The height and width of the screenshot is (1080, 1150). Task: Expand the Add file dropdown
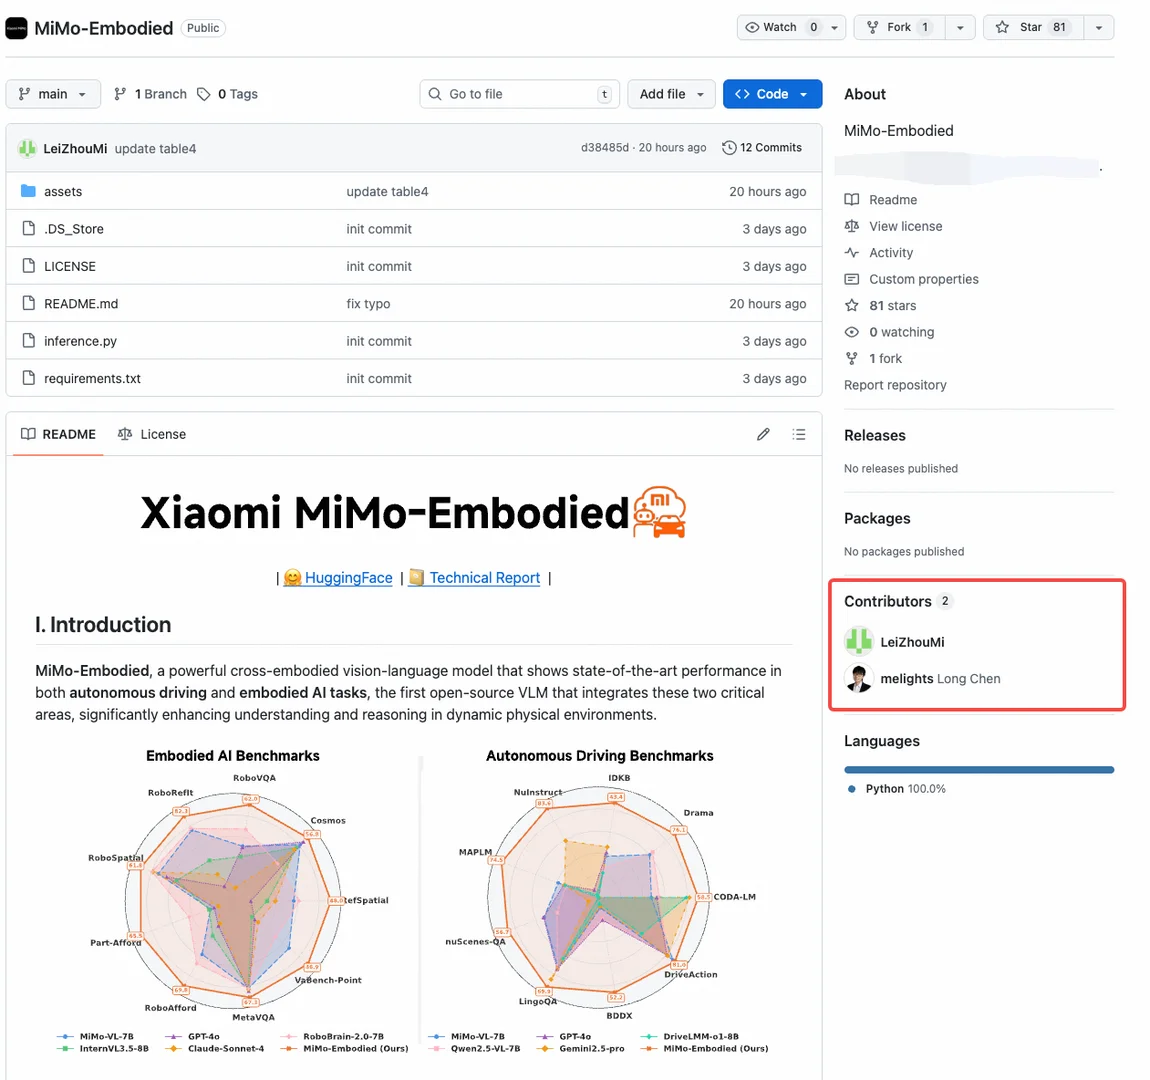[671, 94]
